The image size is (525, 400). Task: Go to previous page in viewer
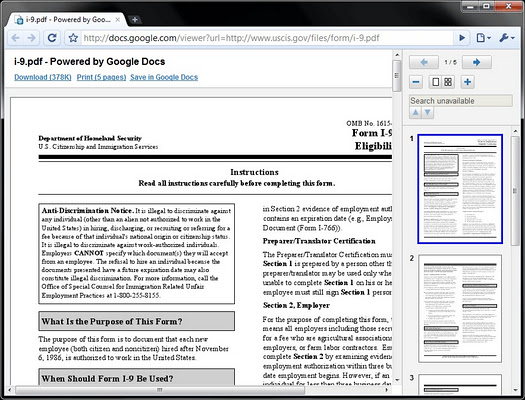(x=424, y=62)
